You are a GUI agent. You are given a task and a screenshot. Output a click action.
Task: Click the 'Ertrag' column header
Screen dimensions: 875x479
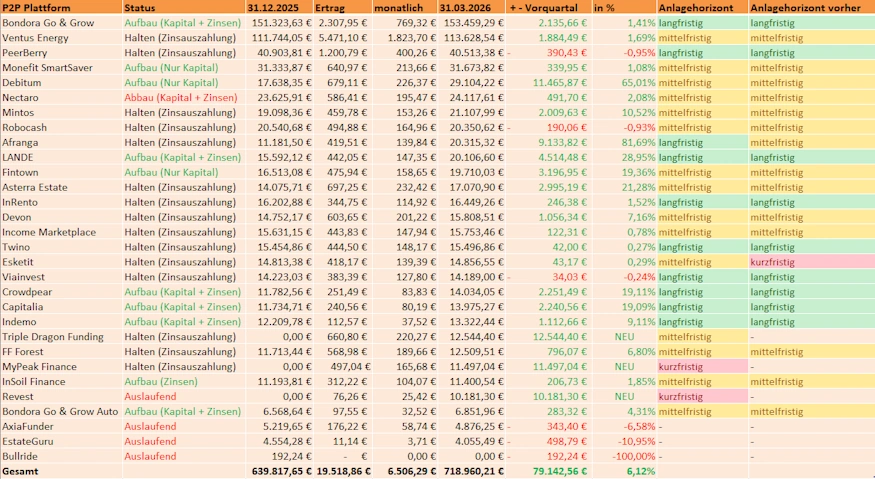click(343, 7)
